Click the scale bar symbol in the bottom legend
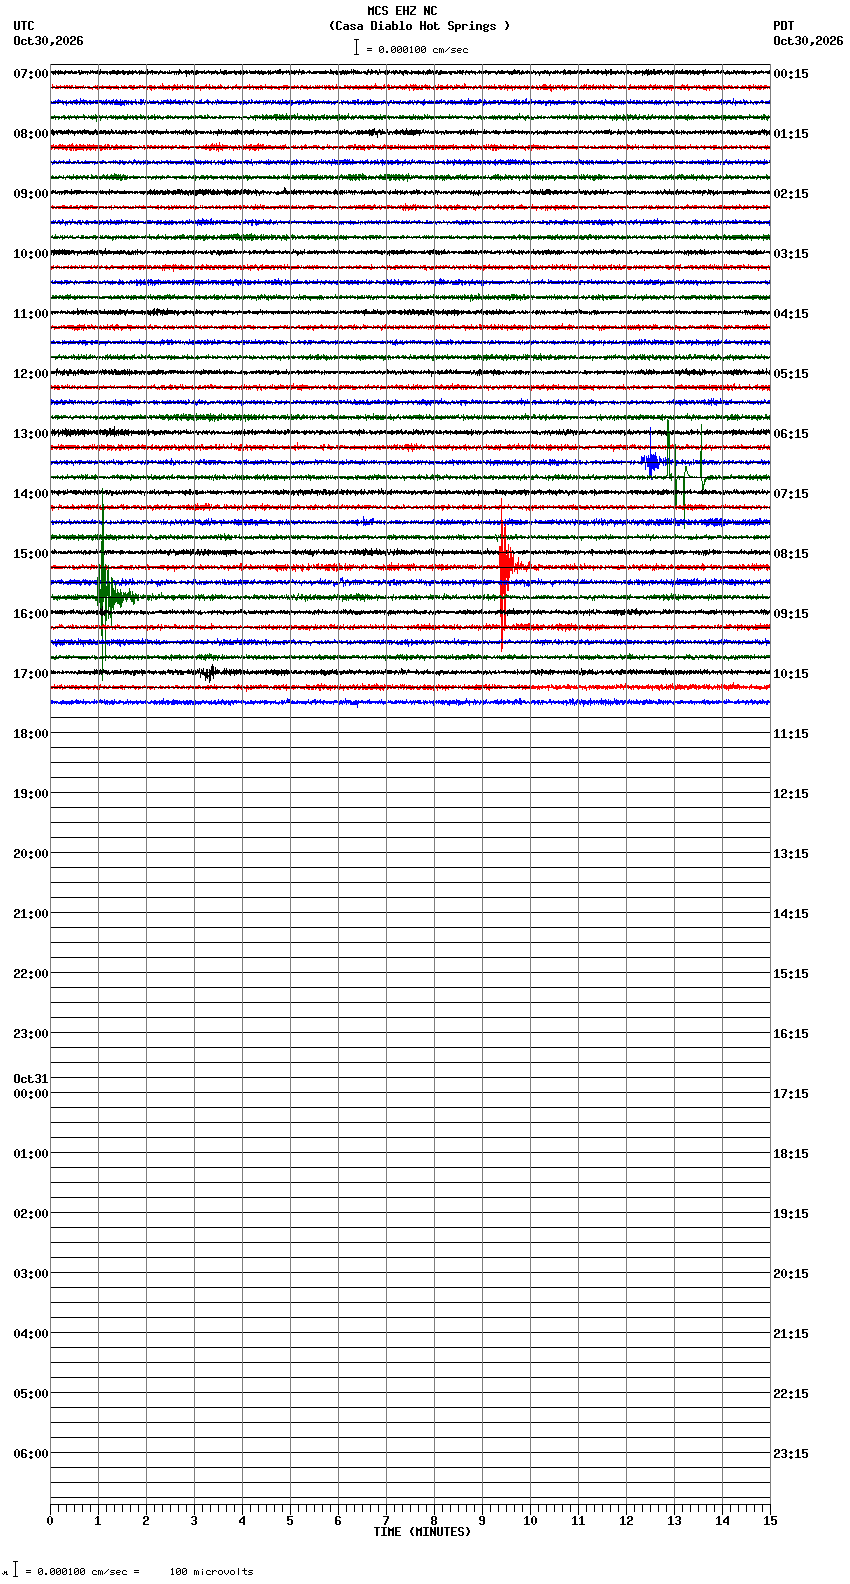The width and height of the screenshot is (850, 1584). coord(15,1570)
